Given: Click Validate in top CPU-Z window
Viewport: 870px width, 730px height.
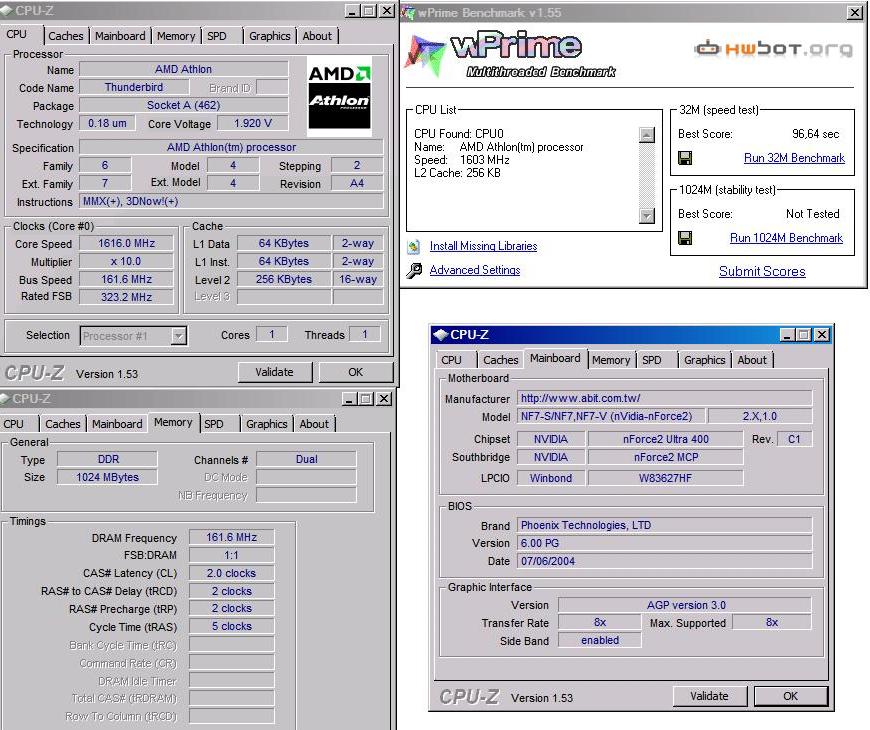Looking at the screenshot, I should pos(275,372).
